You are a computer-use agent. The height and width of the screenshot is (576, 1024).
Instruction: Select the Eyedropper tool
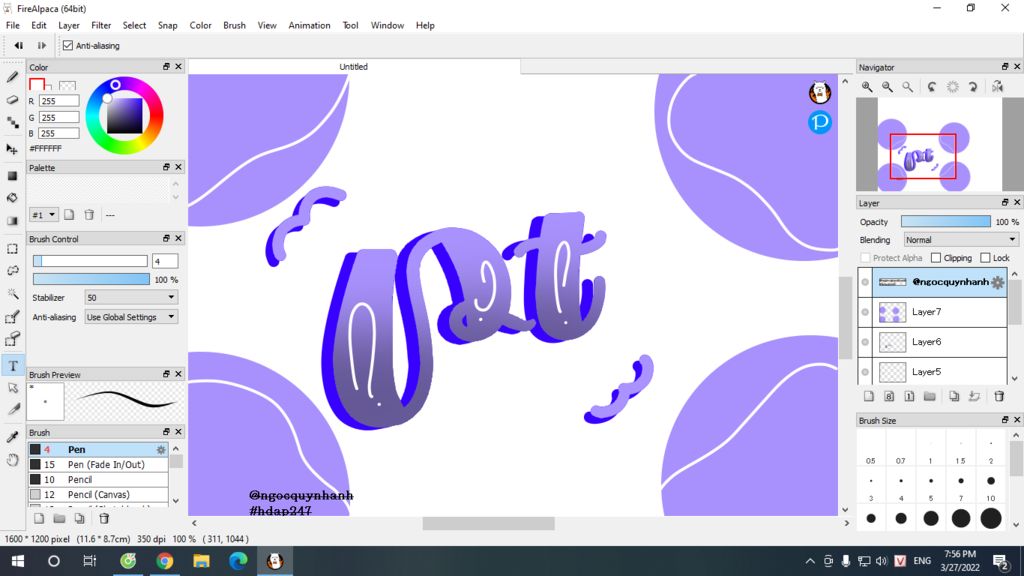point(12,437)
